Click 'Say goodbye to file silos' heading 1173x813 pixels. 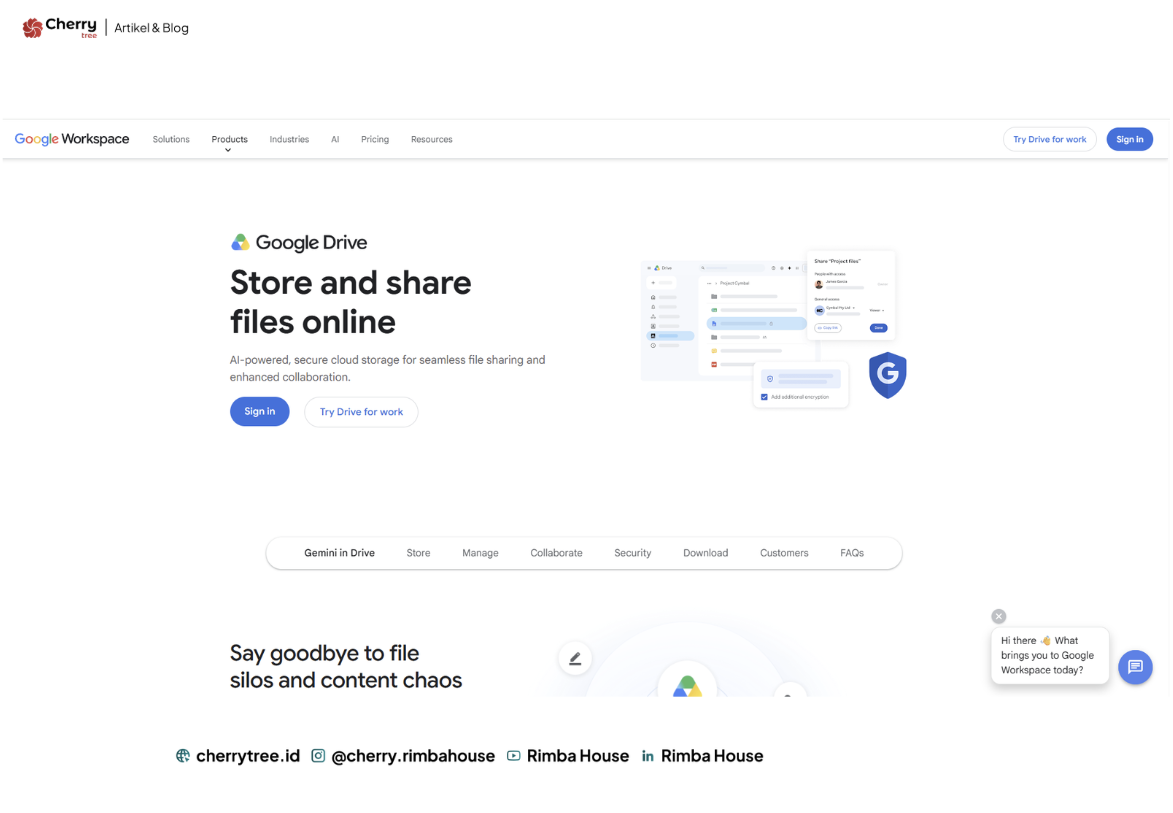click(346, 666)
